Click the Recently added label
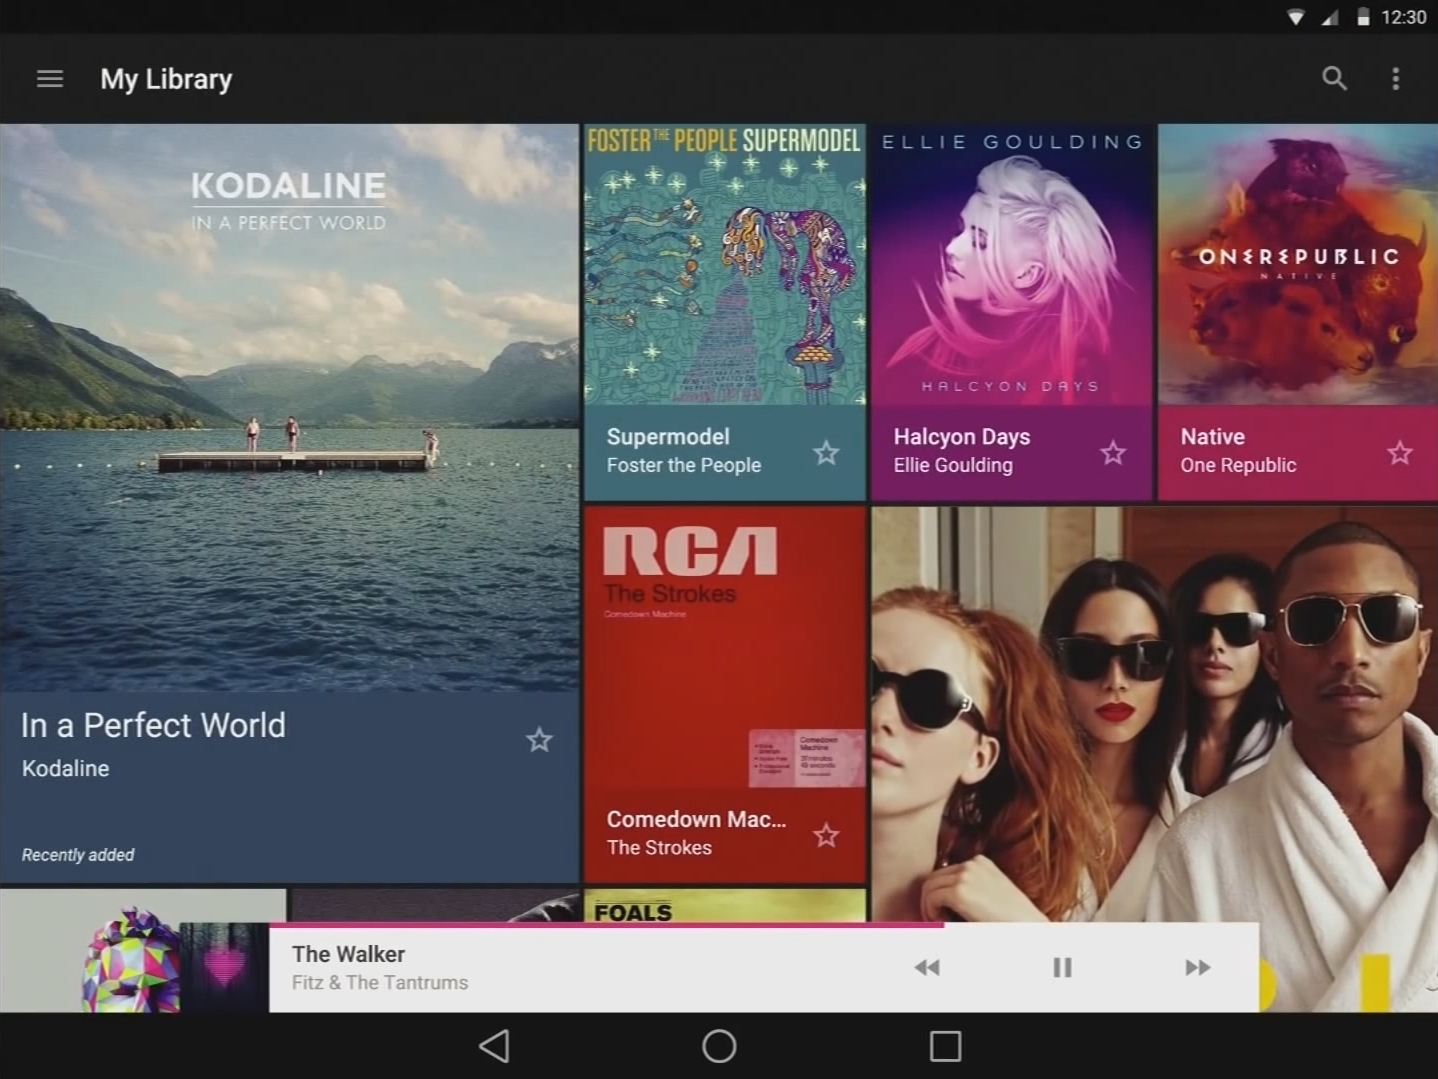1438x1079 pixels. tap(78, 855)
